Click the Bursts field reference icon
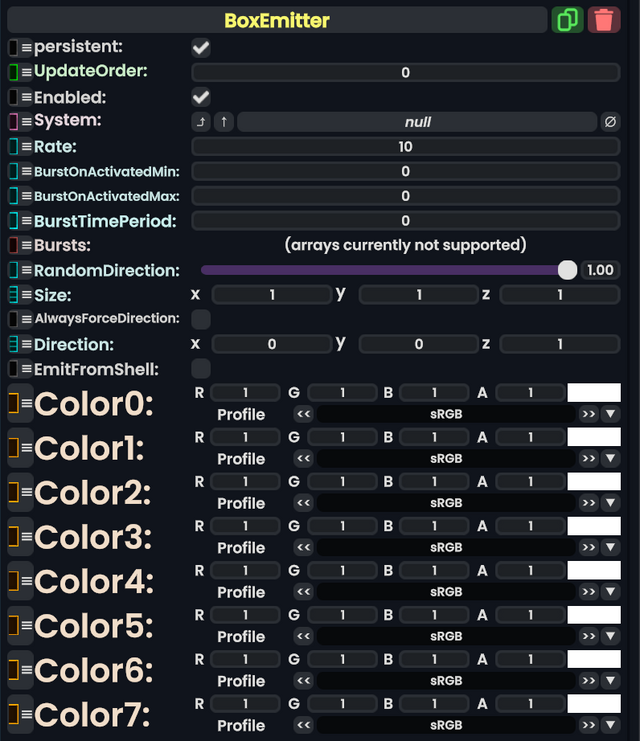640x741 pixels. (13, 245)
